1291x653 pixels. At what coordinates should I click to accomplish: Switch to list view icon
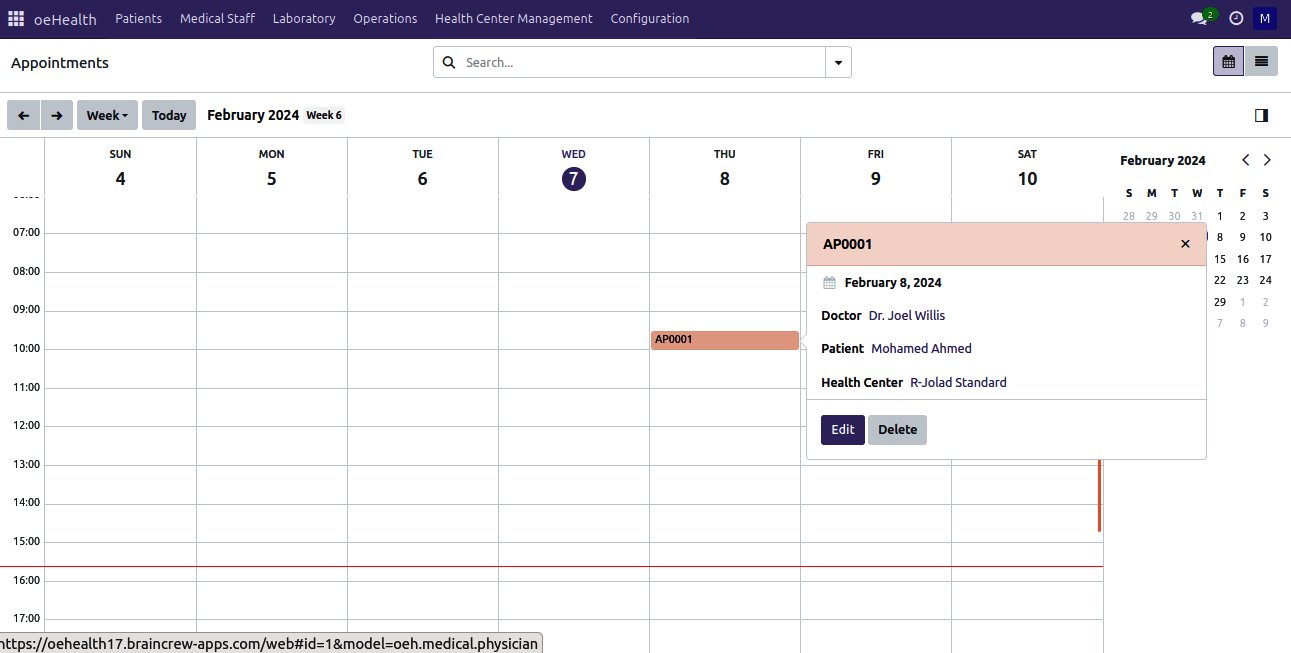click(x=1261, y=61)
